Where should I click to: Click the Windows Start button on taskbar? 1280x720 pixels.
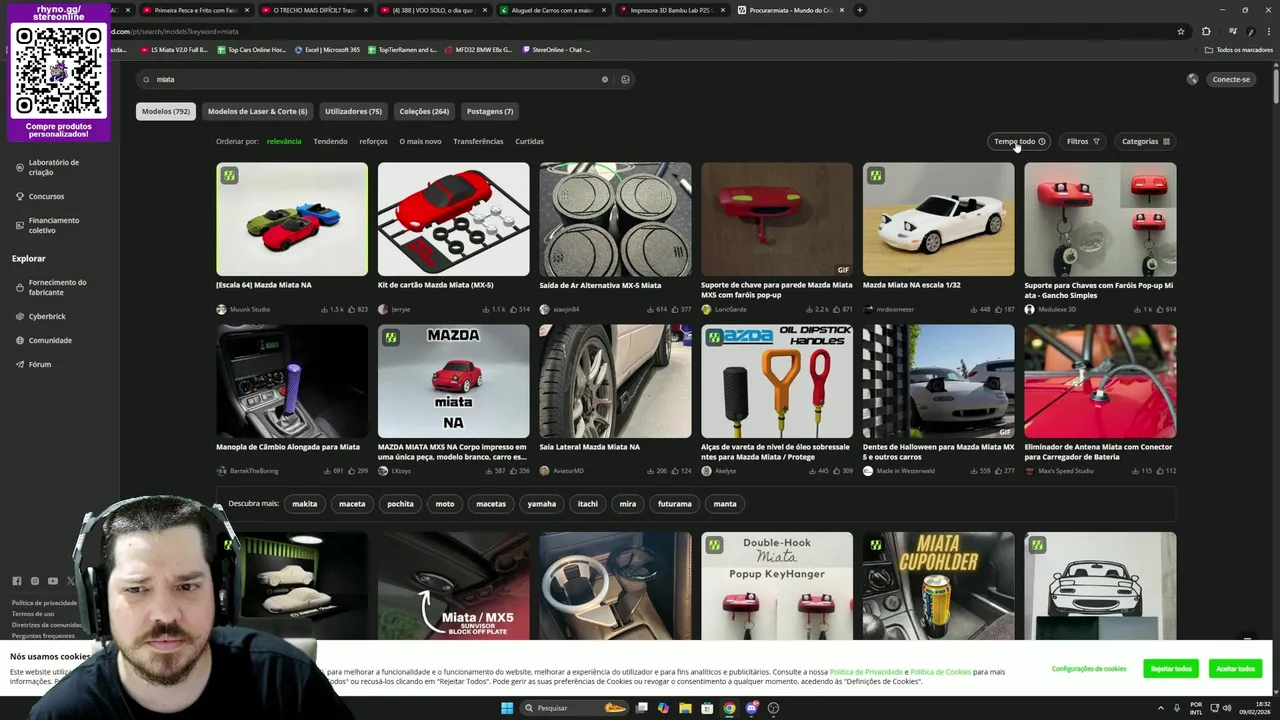[507, 708]
